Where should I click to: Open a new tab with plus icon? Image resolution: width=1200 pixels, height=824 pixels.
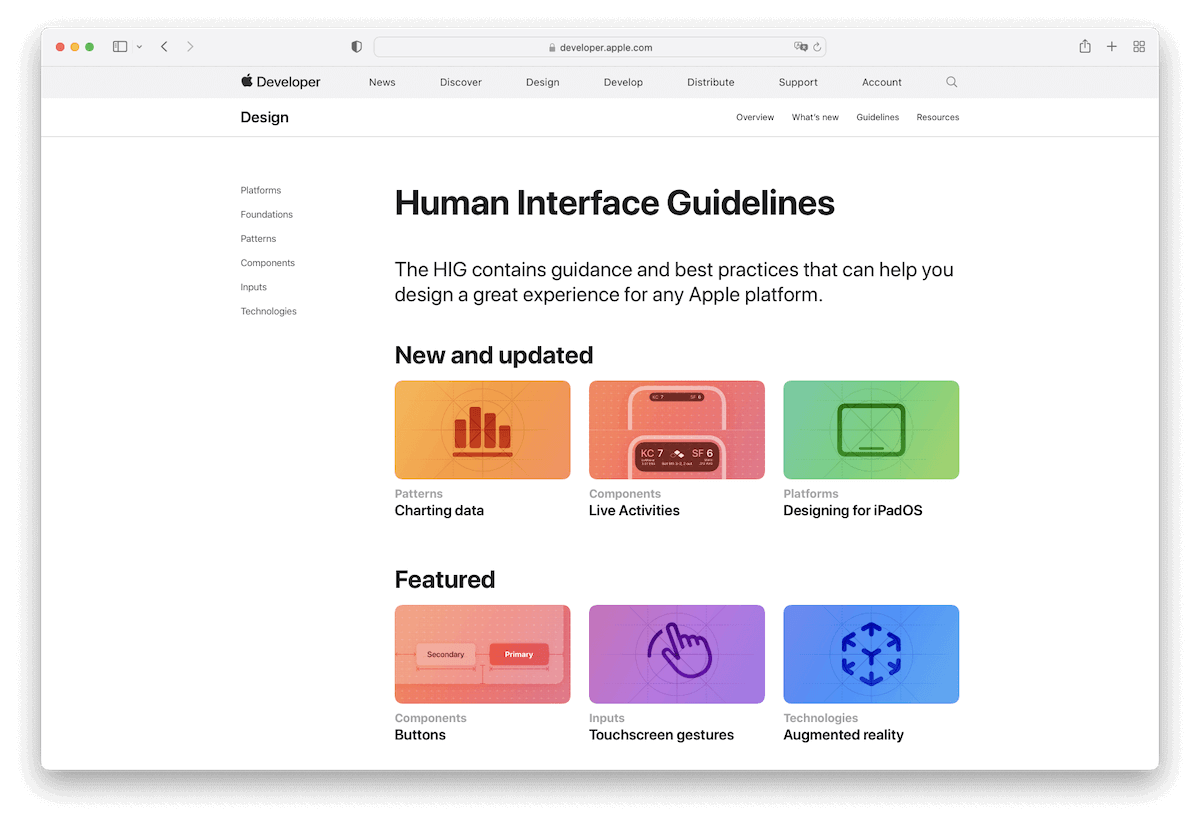pos(1112,47)
